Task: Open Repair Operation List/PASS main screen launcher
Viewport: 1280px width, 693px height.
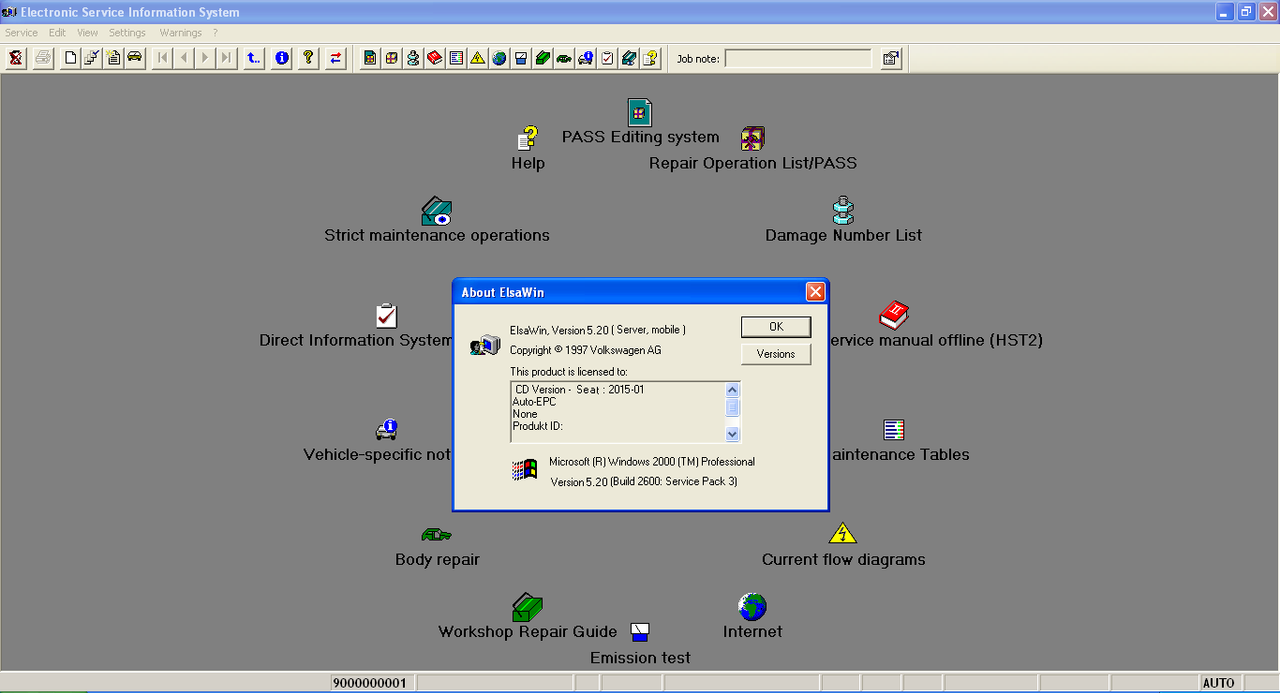Action: [x=753, y=149]
